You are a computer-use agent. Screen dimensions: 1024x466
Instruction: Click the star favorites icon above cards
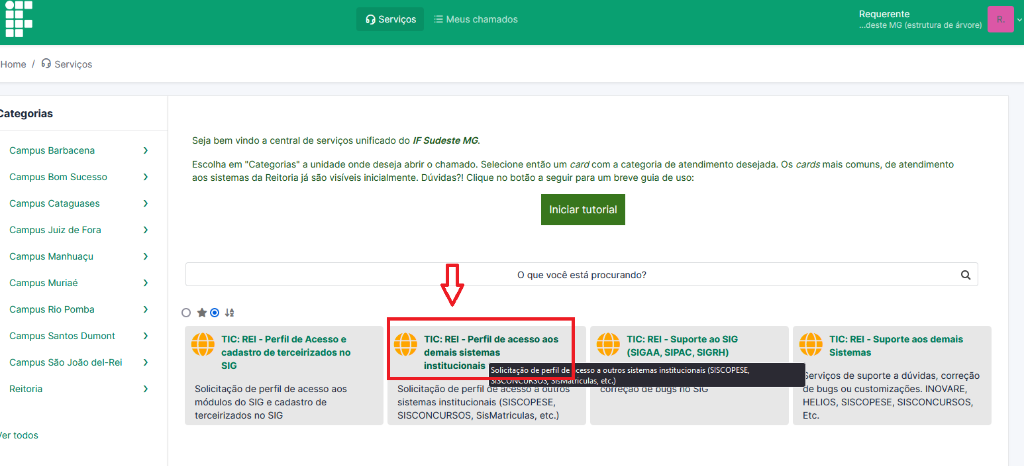tap(201, 313)
